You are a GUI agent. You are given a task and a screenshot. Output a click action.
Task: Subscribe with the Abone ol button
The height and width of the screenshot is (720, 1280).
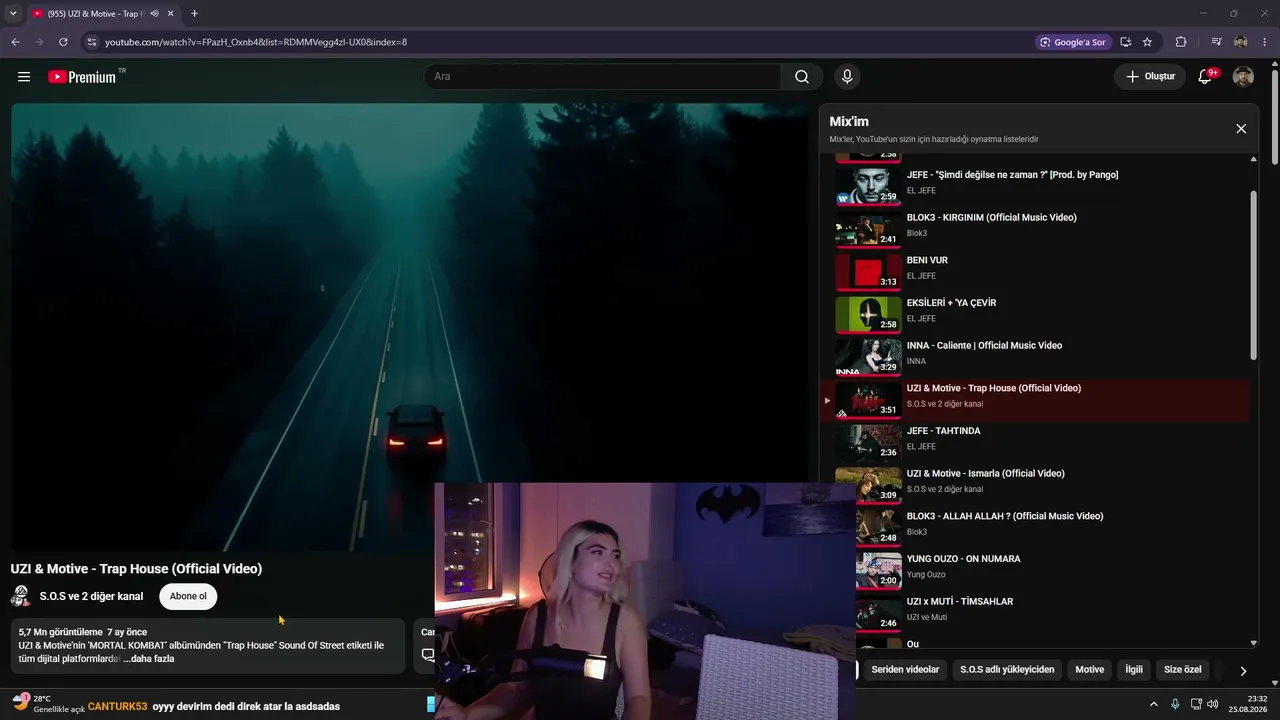coord(188,597)
